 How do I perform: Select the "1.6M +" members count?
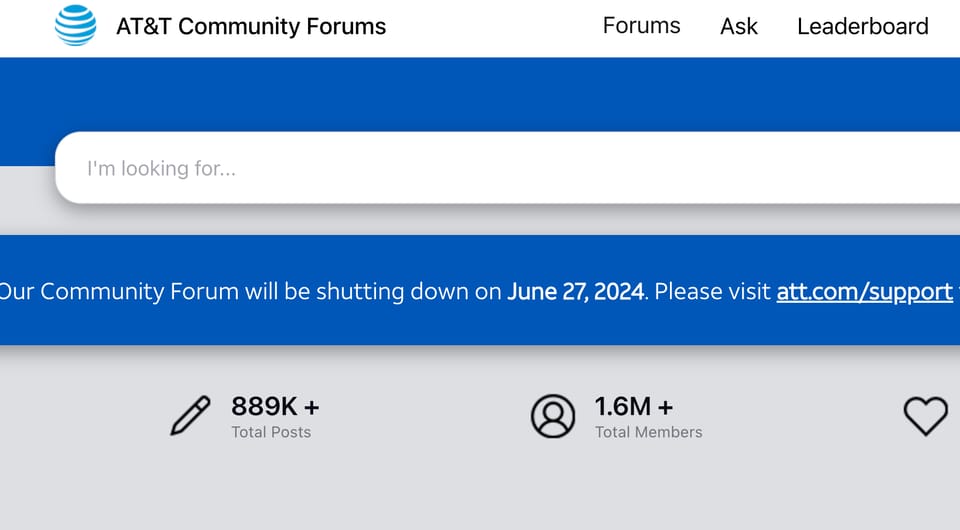[x=634, y=406]
